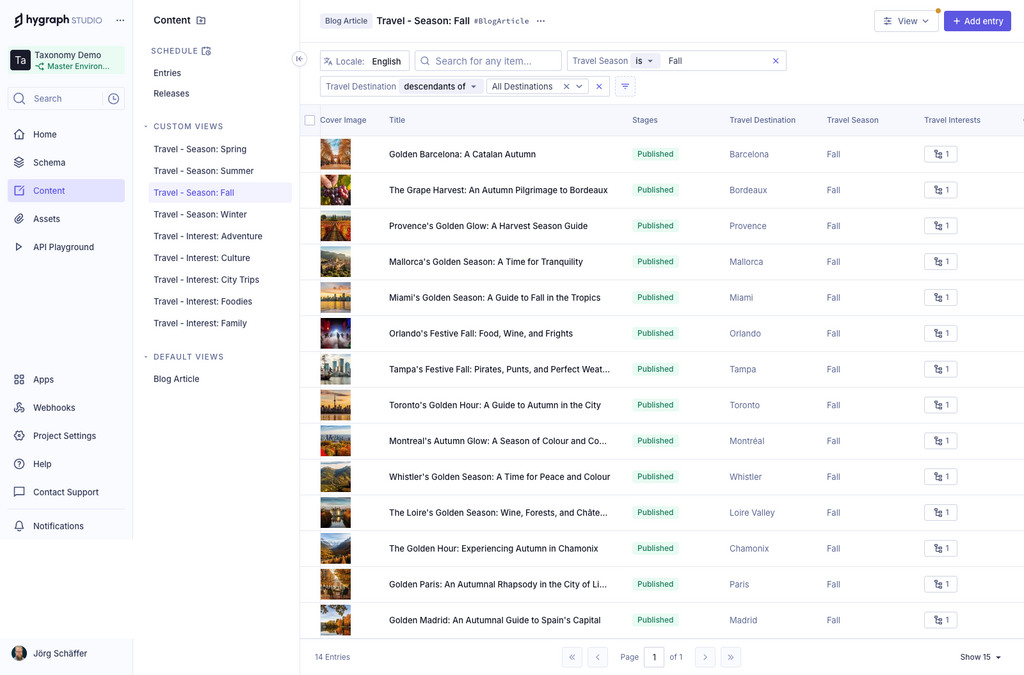This screenshot has height=675, width=1024.
Task: Click the Add entry button
Action: point(977,21)
